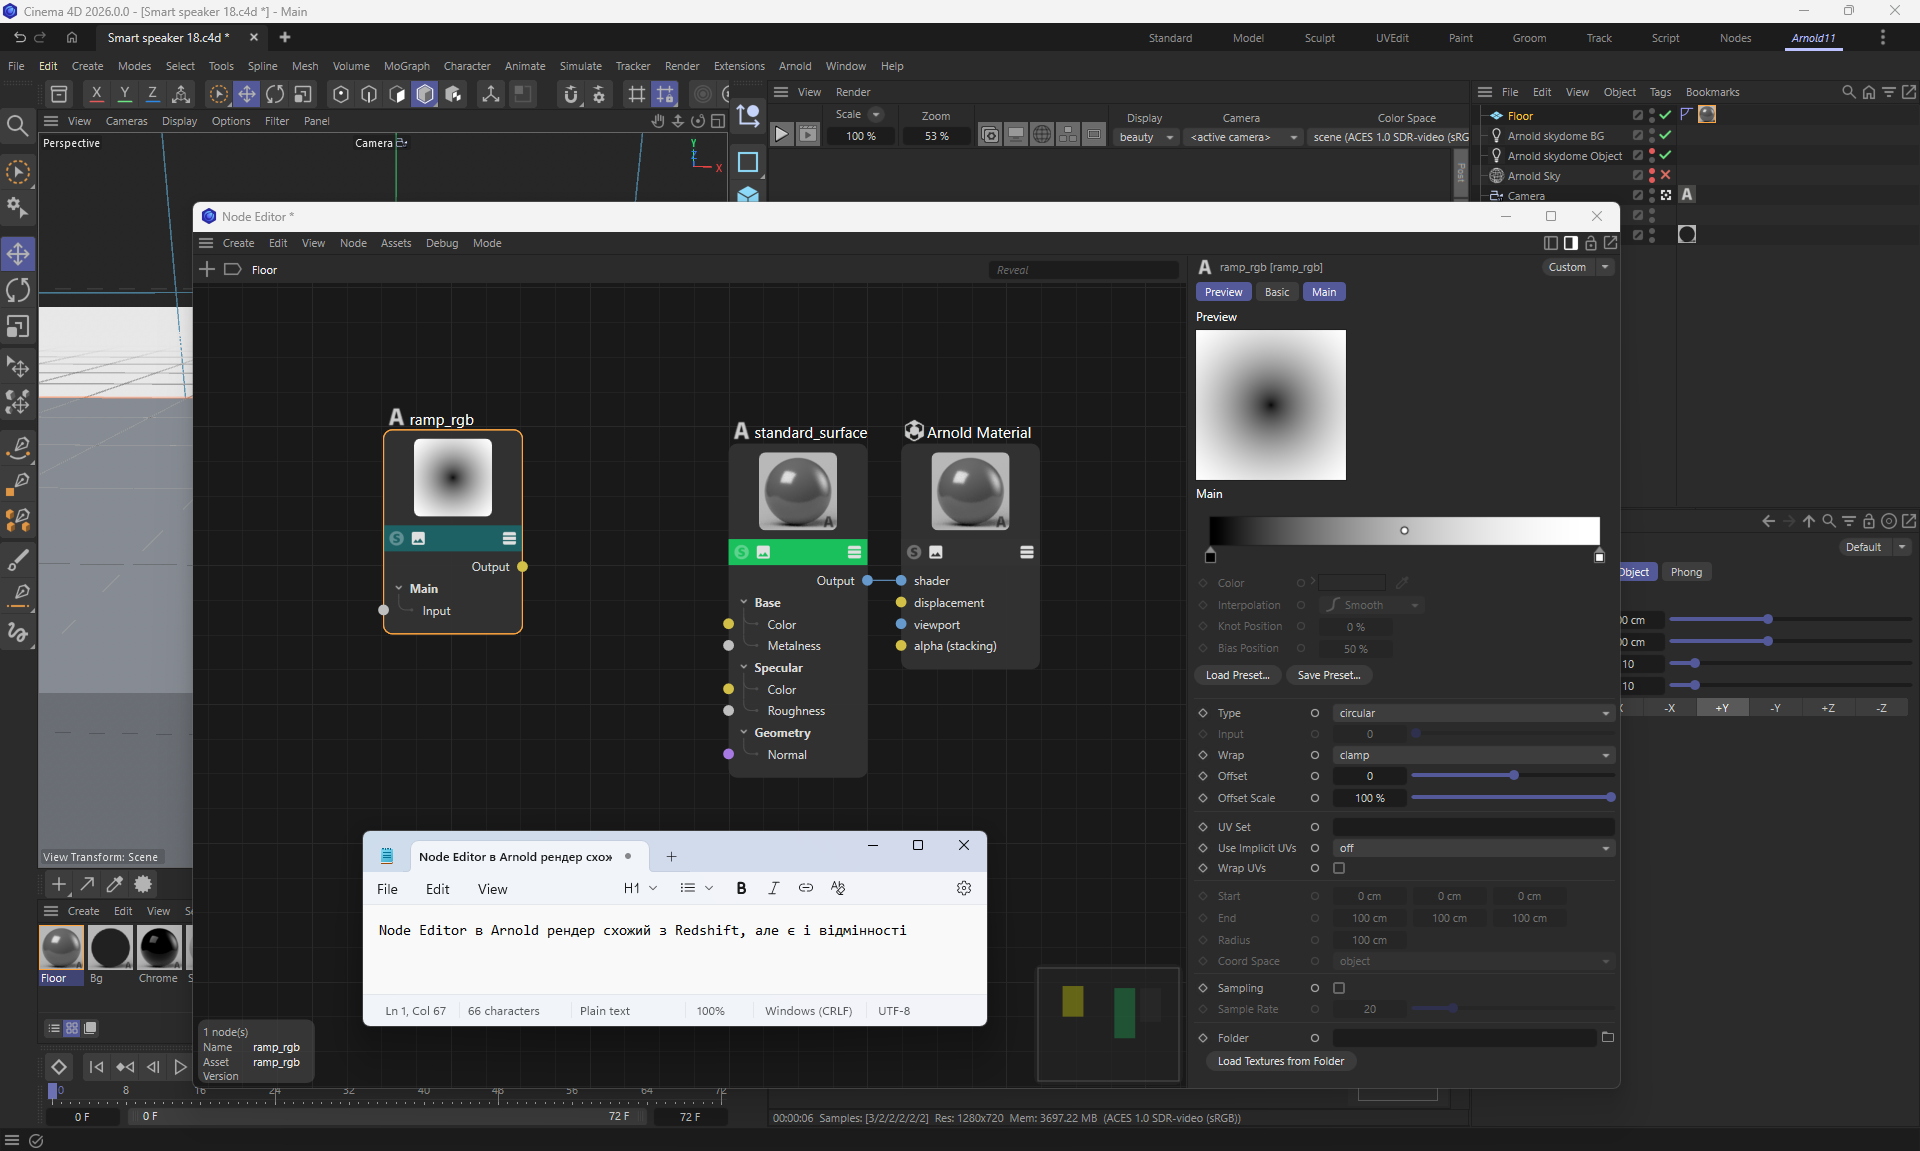The image size is (1920, 1151).
Task: Go to start of timeline
Action: 96,1067
